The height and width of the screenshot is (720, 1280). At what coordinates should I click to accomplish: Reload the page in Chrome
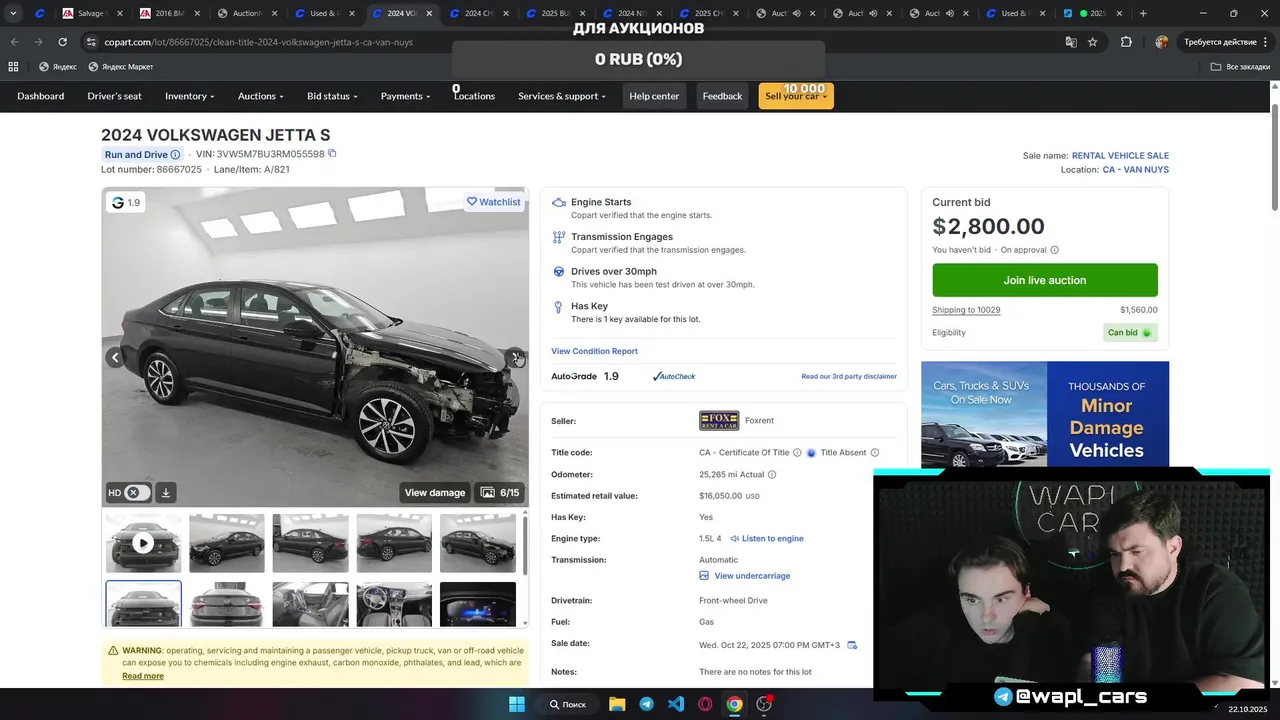(62, 42)
